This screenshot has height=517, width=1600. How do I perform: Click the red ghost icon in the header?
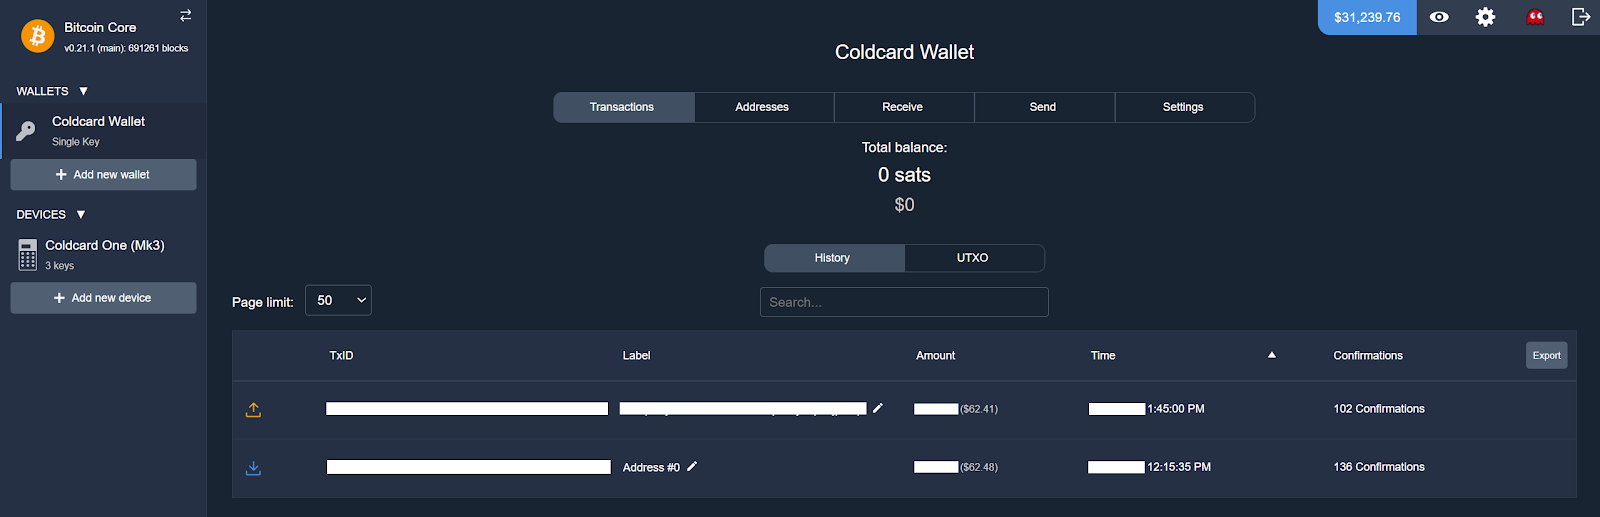(1535, 17)
